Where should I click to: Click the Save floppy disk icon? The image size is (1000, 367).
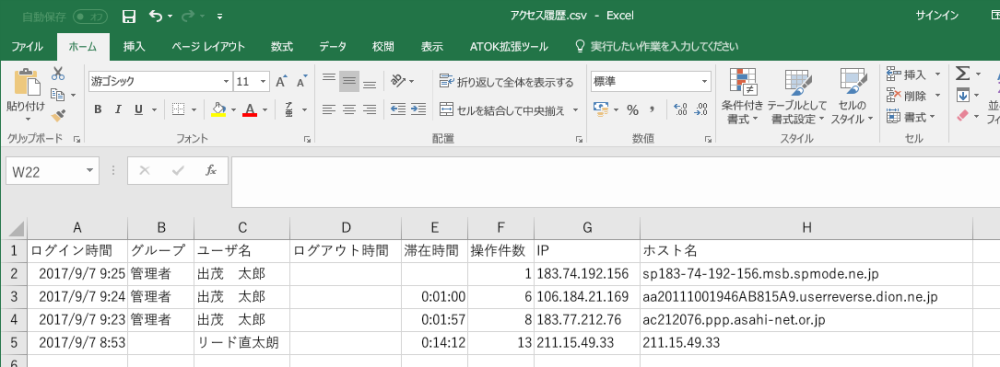[x=129, y=17]
